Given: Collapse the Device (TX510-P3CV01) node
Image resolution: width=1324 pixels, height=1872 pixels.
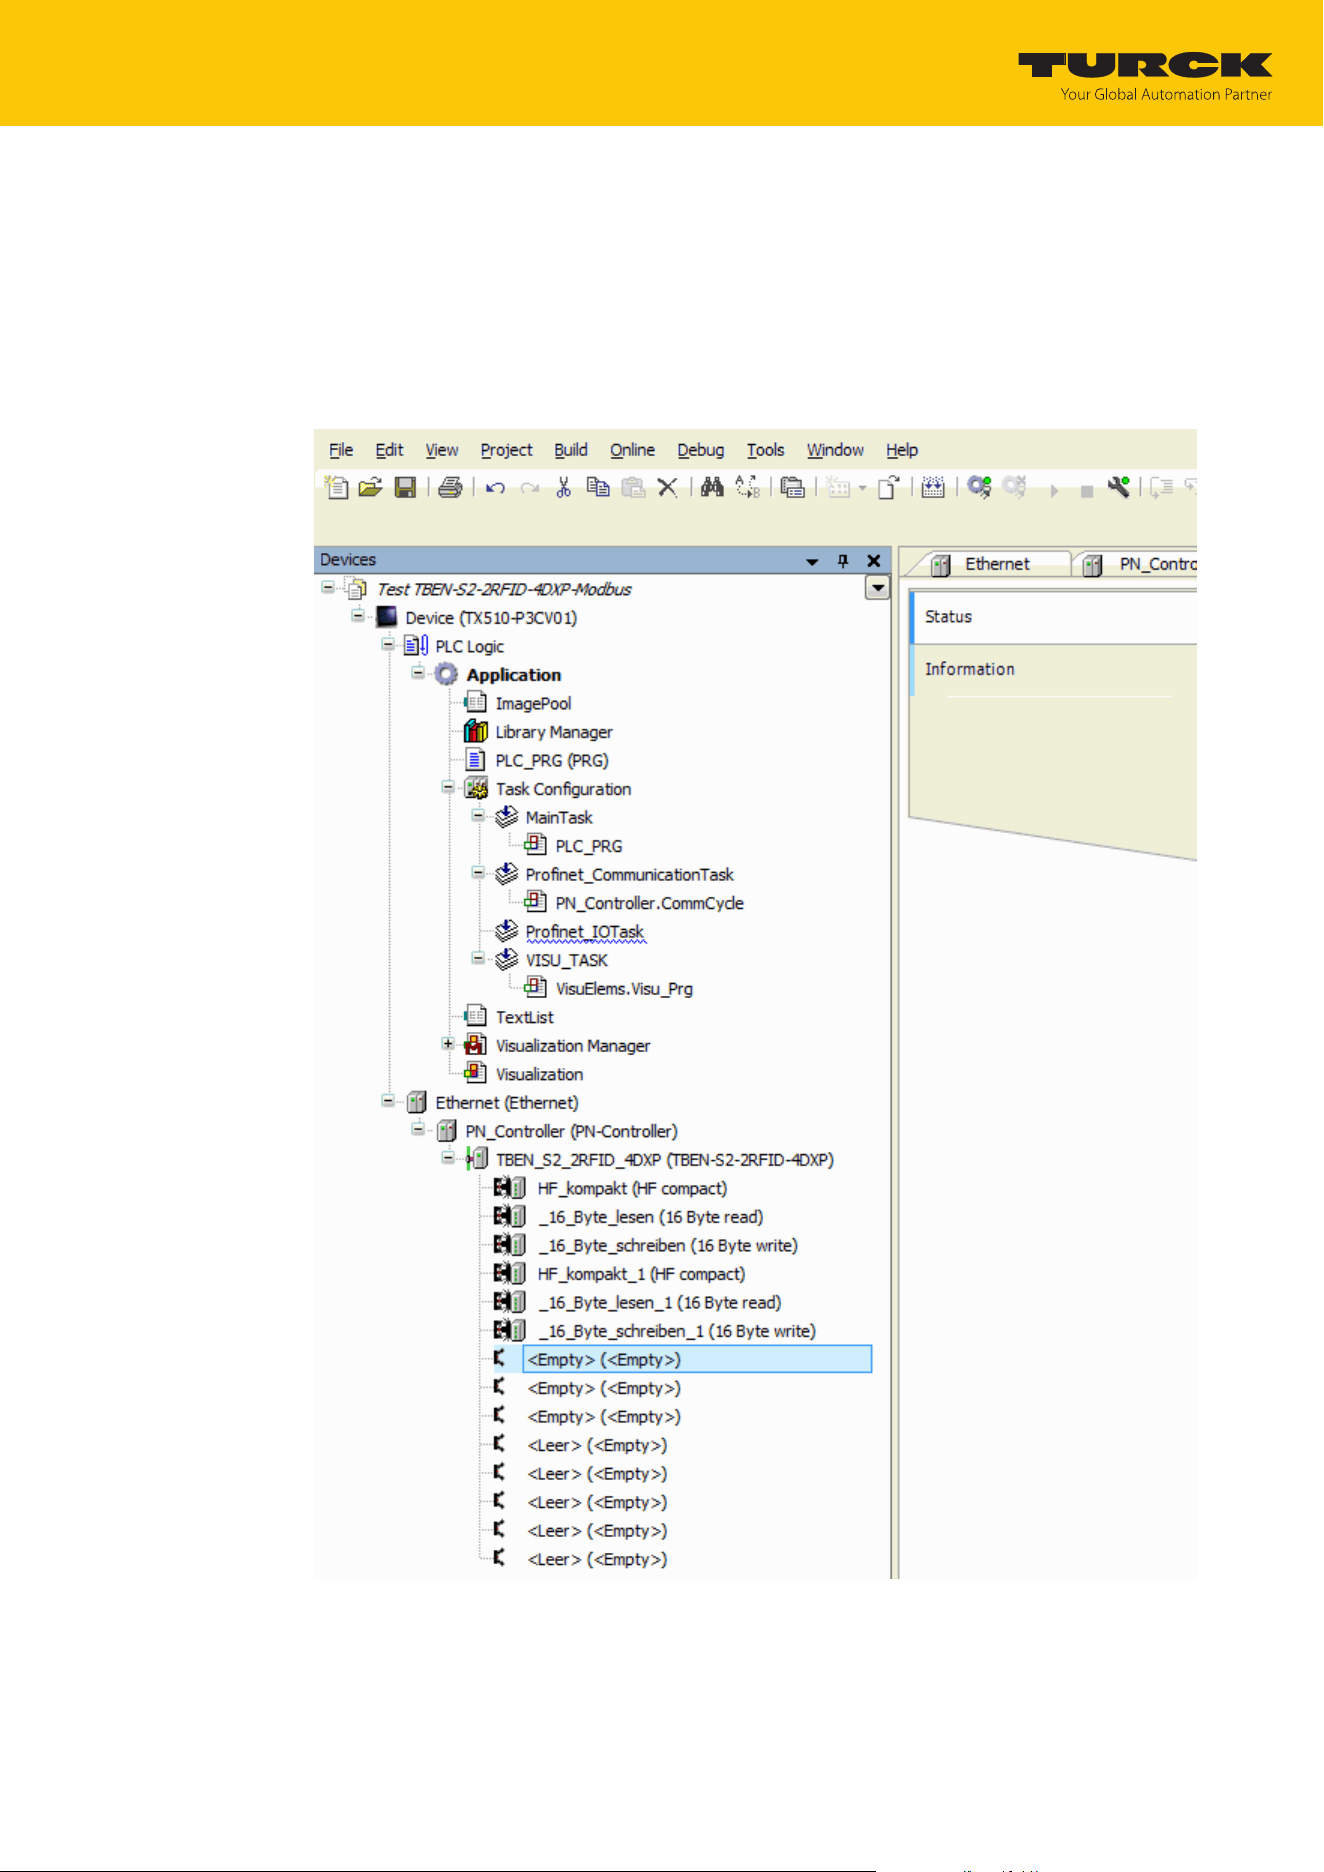Looking at the screenshot, I should click(358, 615).
